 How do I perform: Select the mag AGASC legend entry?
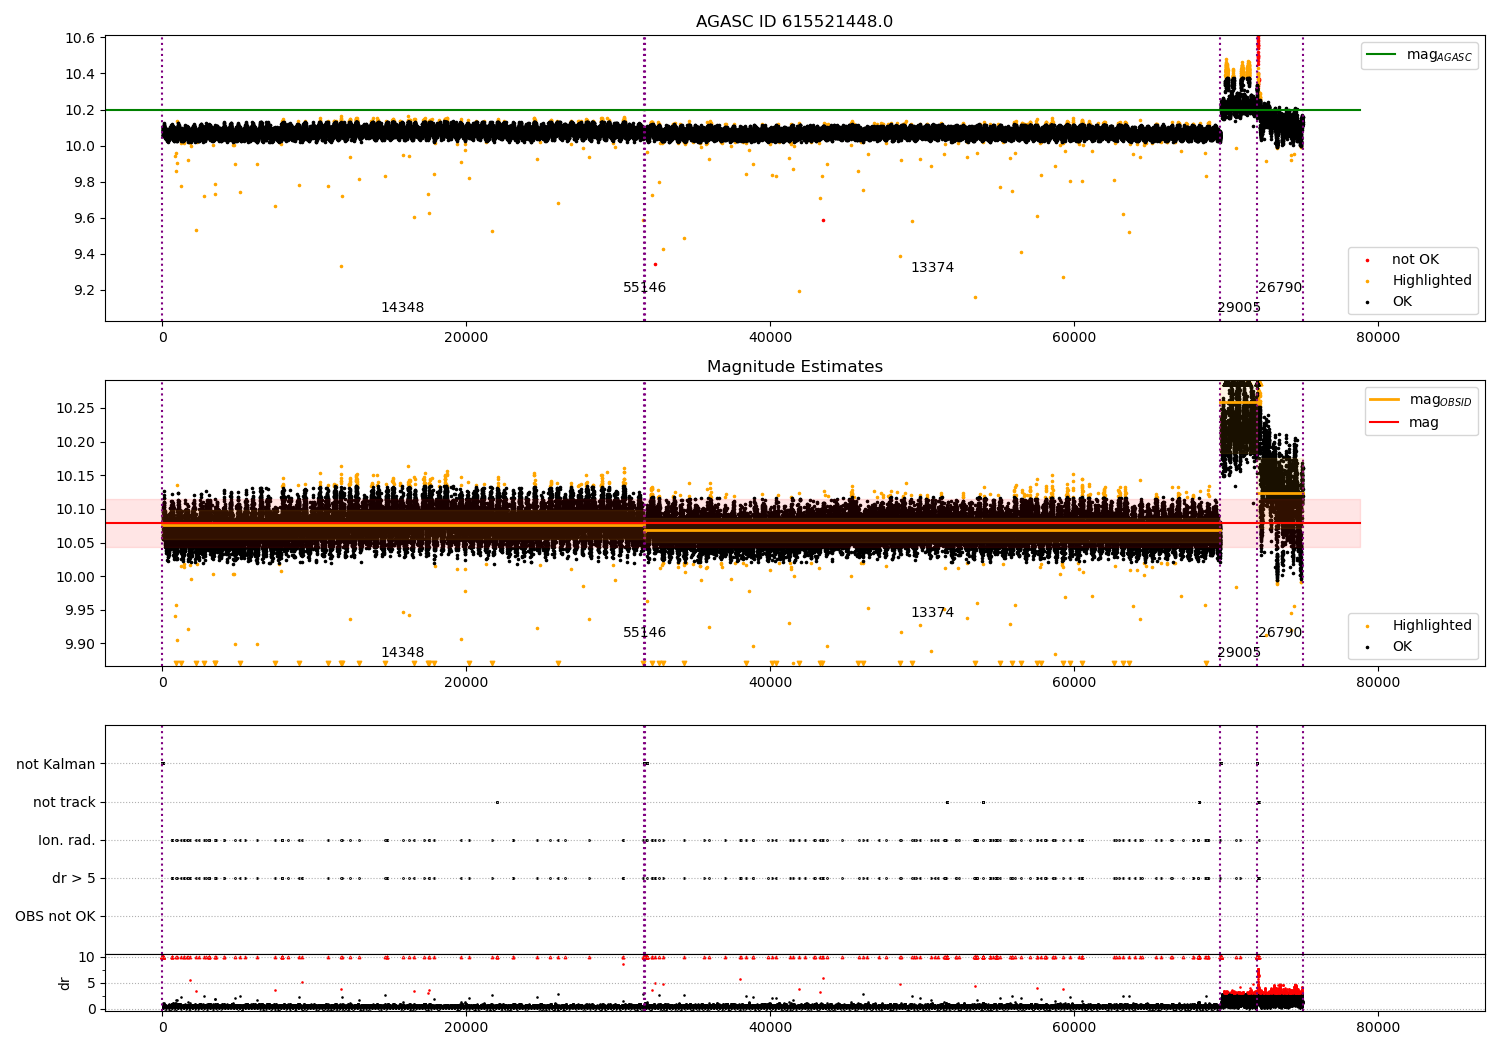pyautogui.click(x=1419, y=55)
